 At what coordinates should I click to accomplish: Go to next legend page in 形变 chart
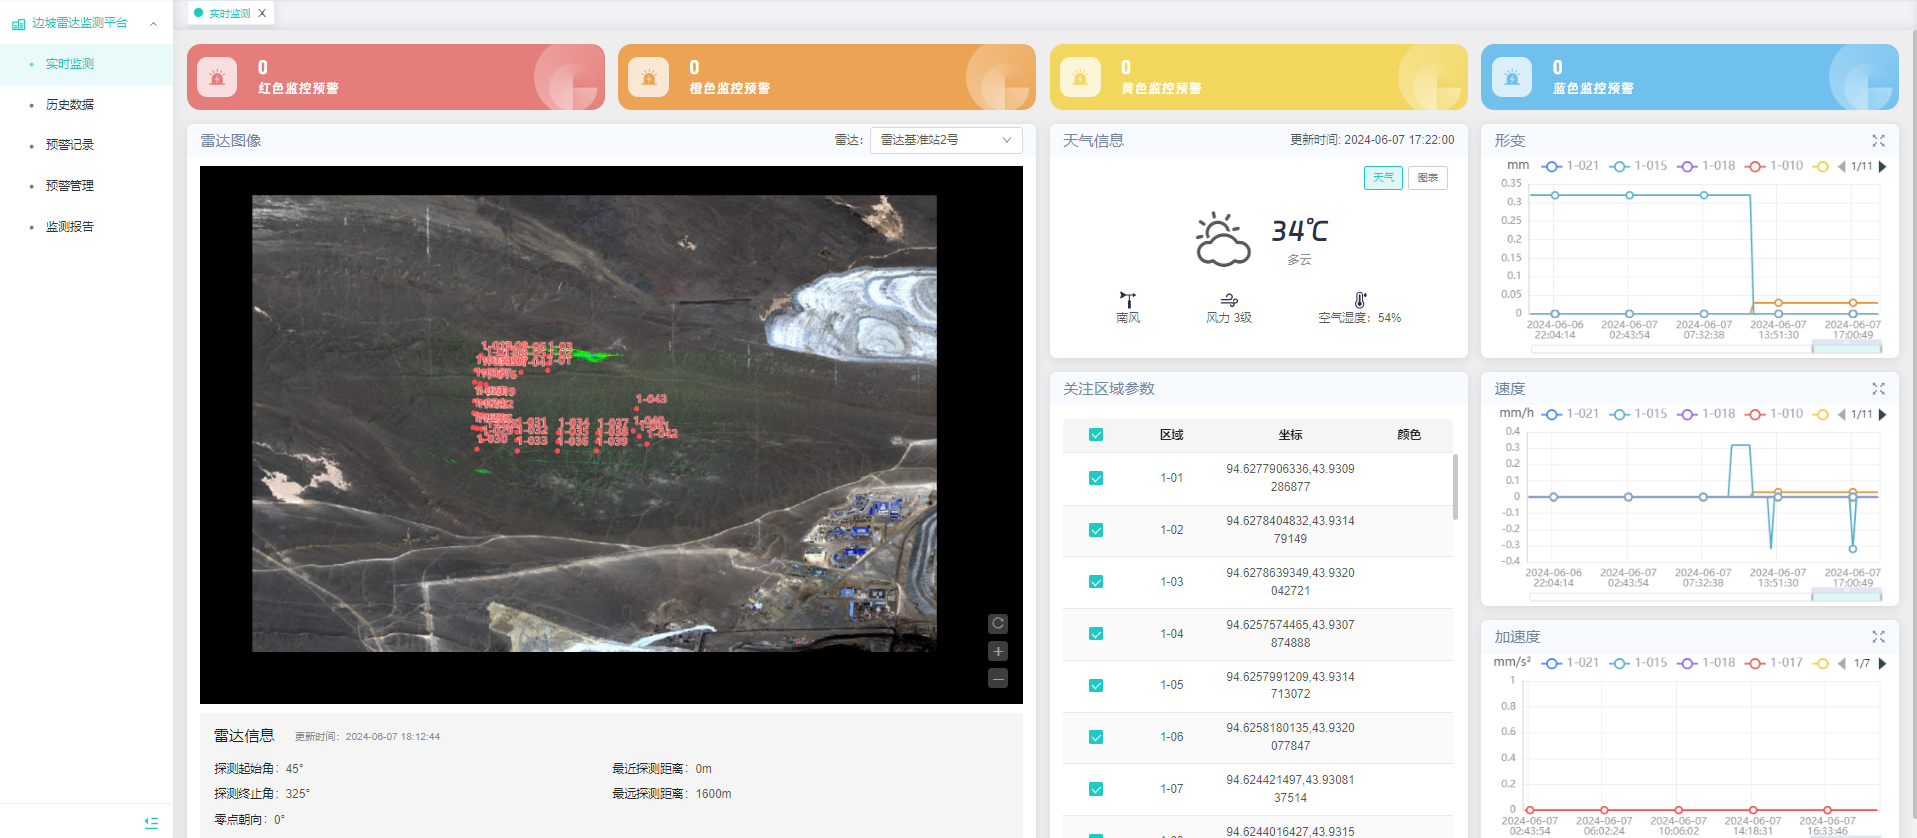1883,167
